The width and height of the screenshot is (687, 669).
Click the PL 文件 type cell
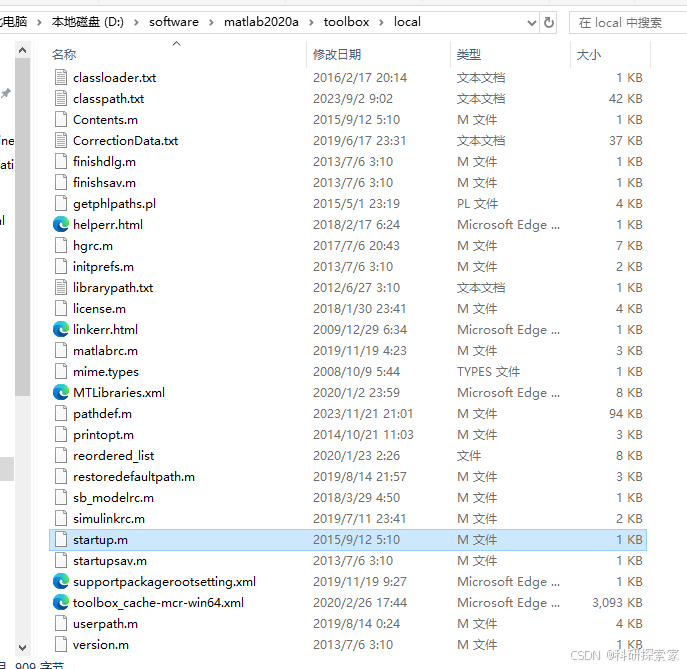pyautogui.click(x=477, y=204)
